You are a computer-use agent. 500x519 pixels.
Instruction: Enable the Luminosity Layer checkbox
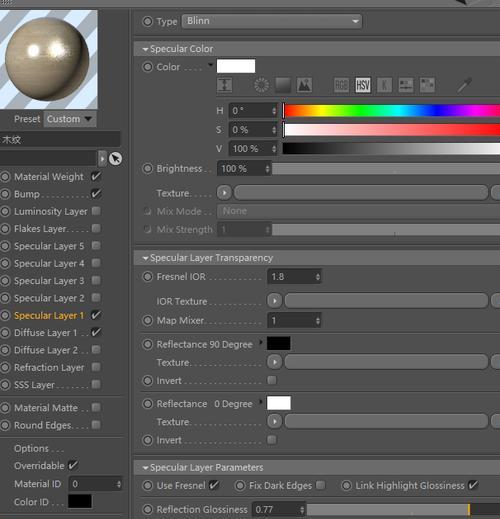tap(96, 211)
